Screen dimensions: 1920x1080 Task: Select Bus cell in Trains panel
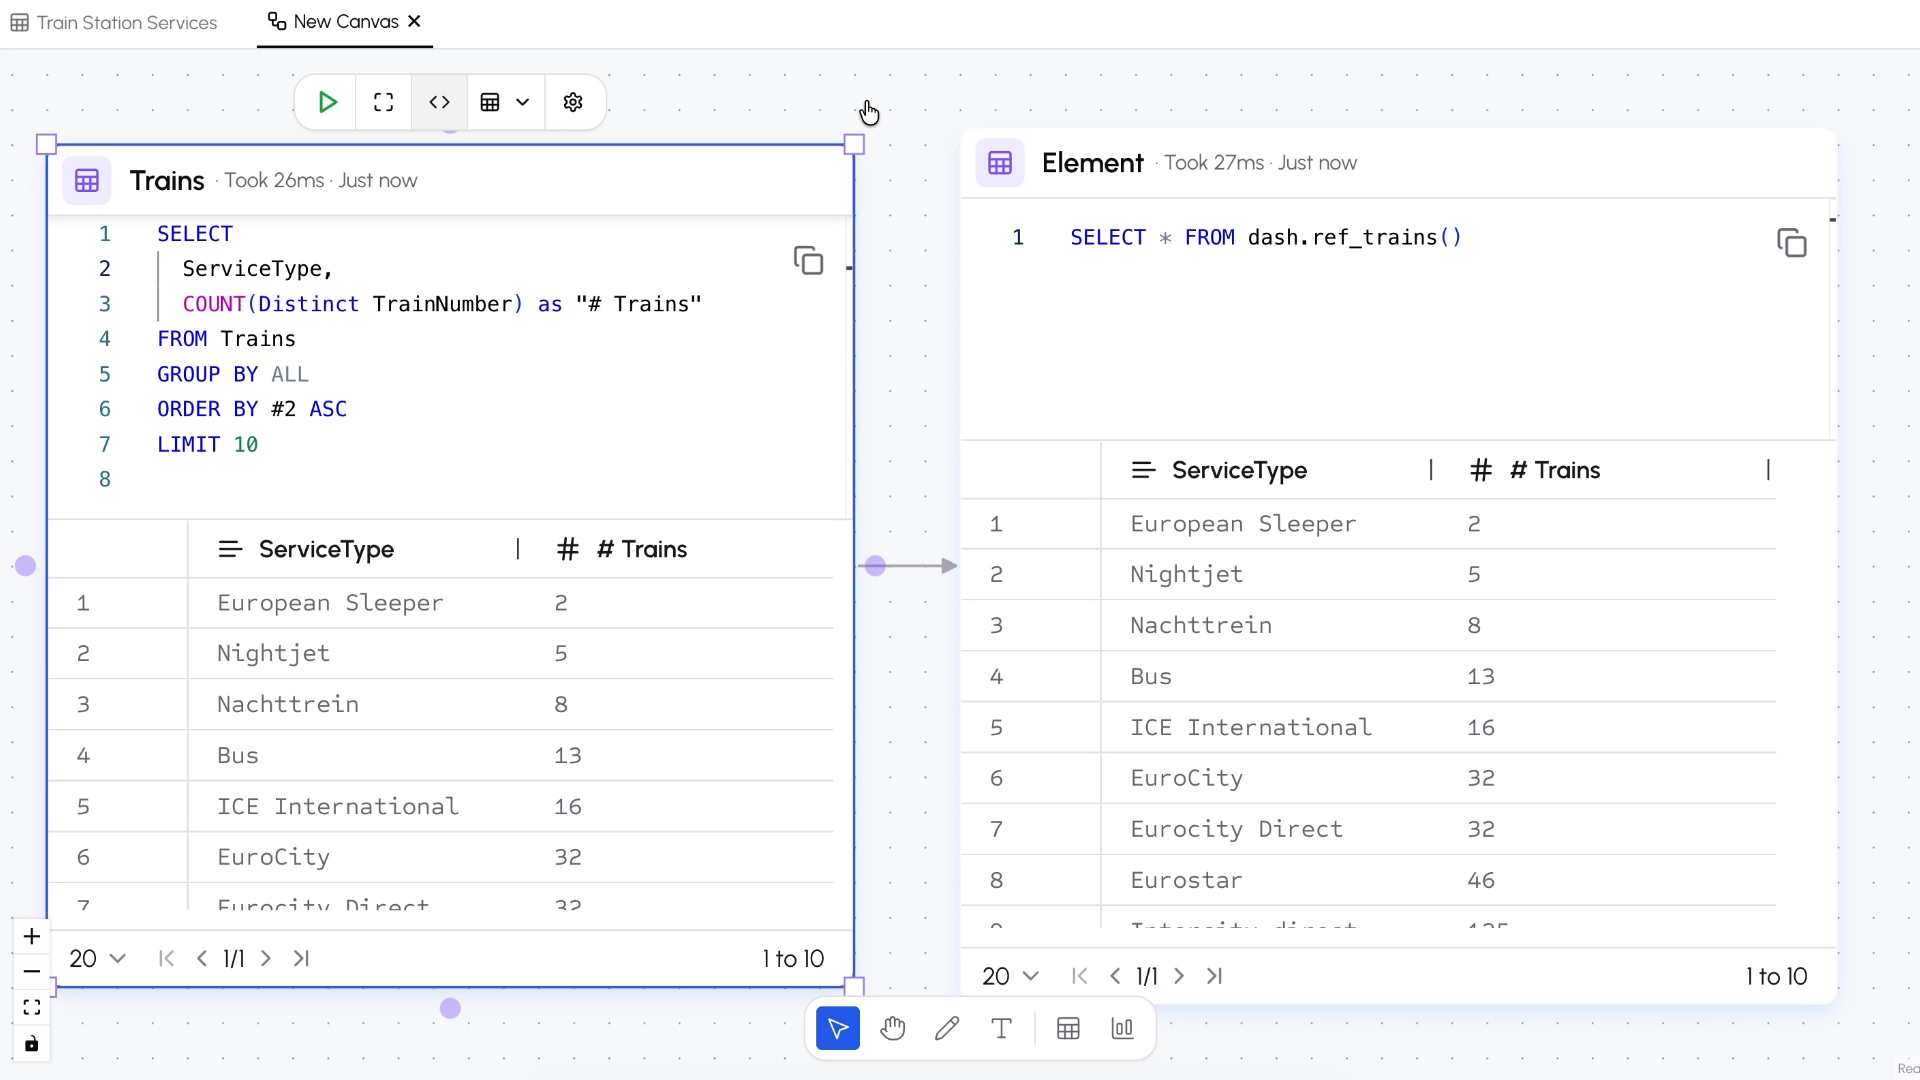pos(238,755)
